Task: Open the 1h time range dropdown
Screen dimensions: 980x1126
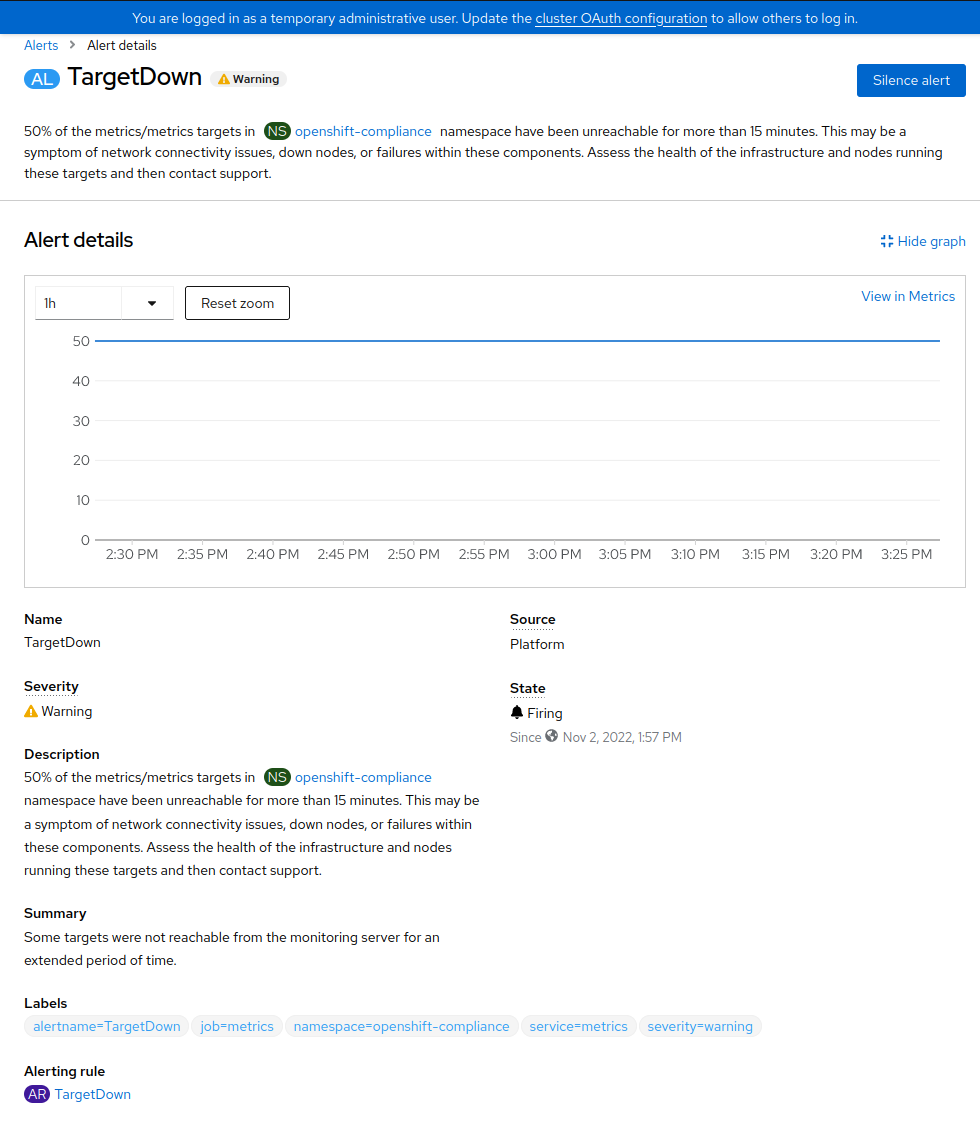Action: (79, 303)
